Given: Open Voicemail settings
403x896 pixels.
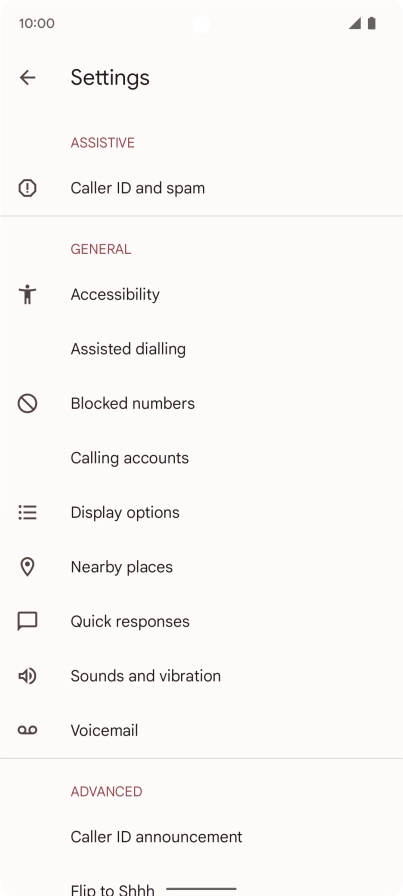Looking at the screenshot, I should [x=201, y=730].
